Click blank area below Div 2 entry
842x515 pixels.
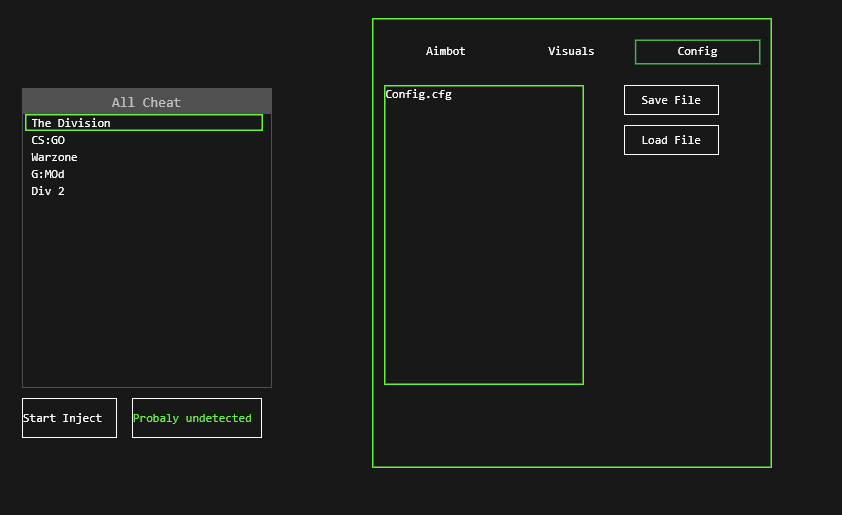[147, 290]
